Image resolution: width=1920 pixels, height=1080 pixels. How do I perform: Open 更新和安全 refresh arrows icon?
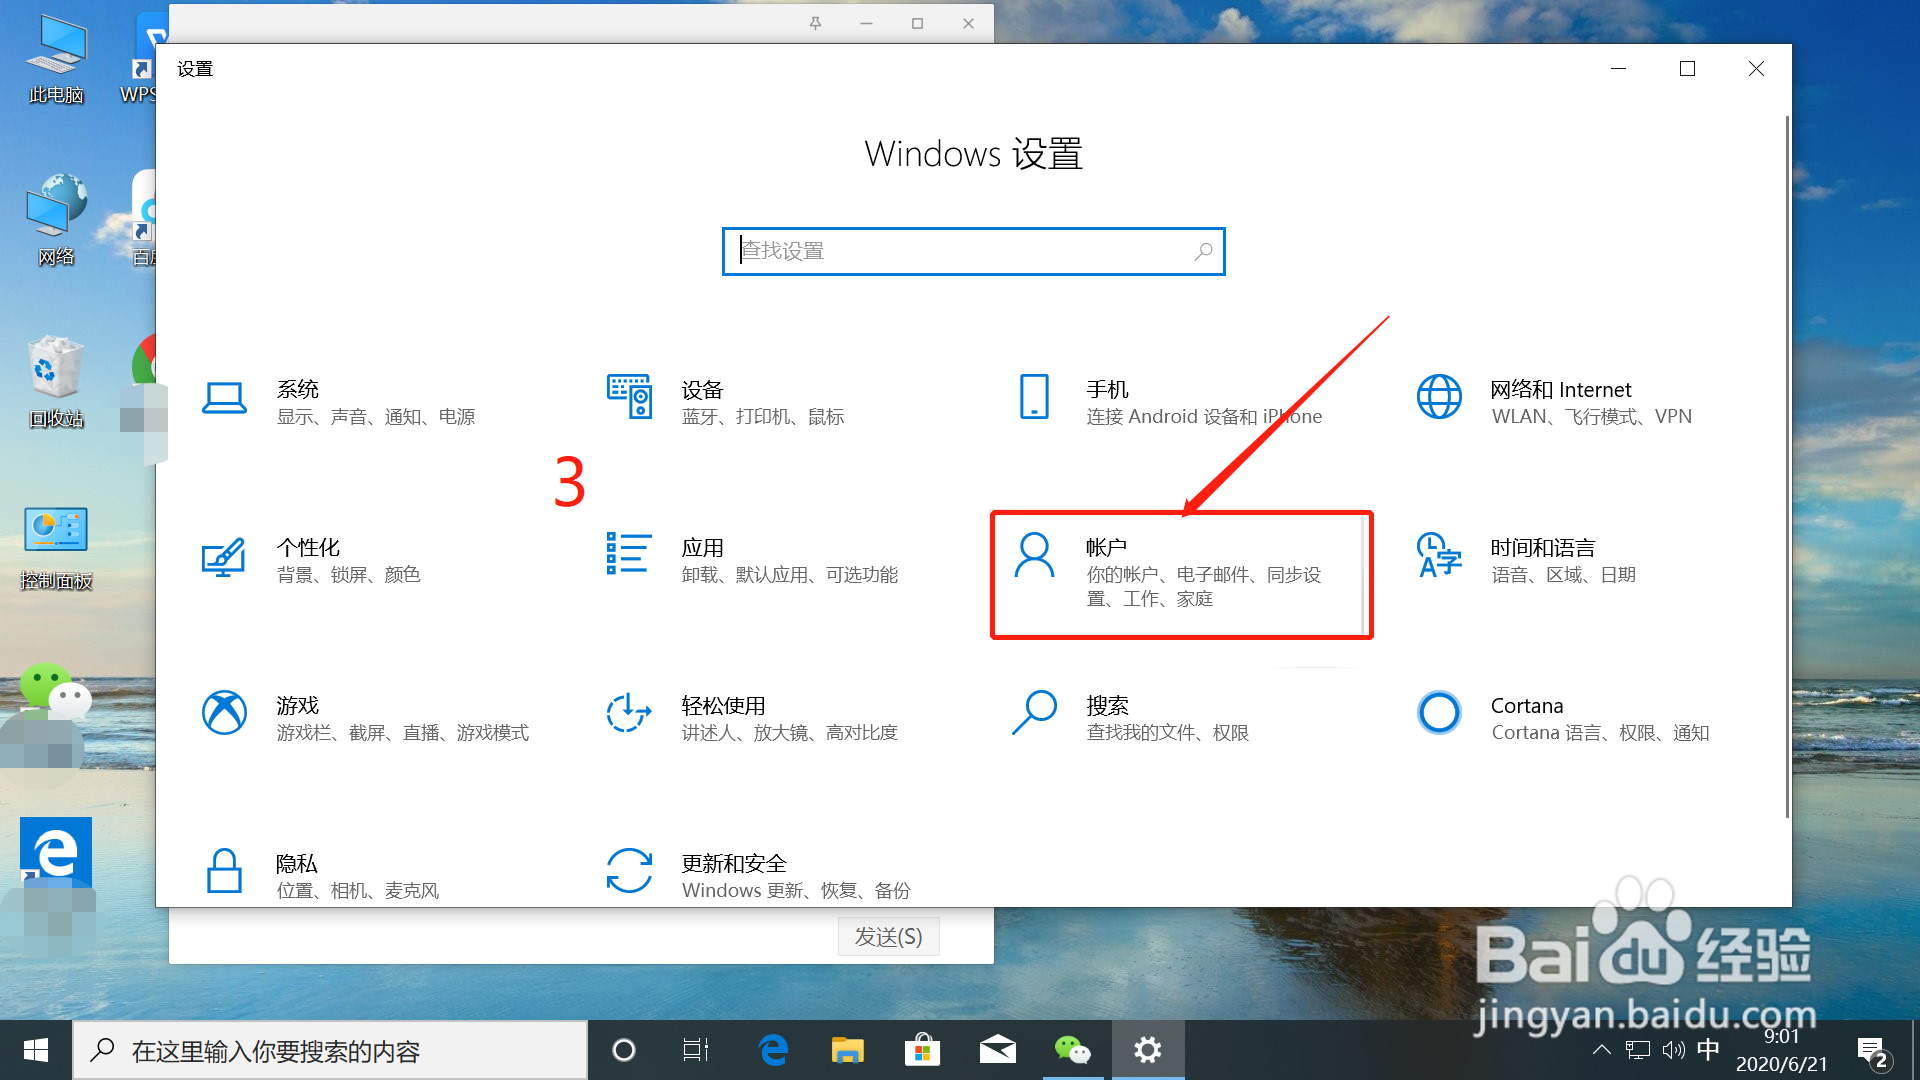click(x=629, y=871)
